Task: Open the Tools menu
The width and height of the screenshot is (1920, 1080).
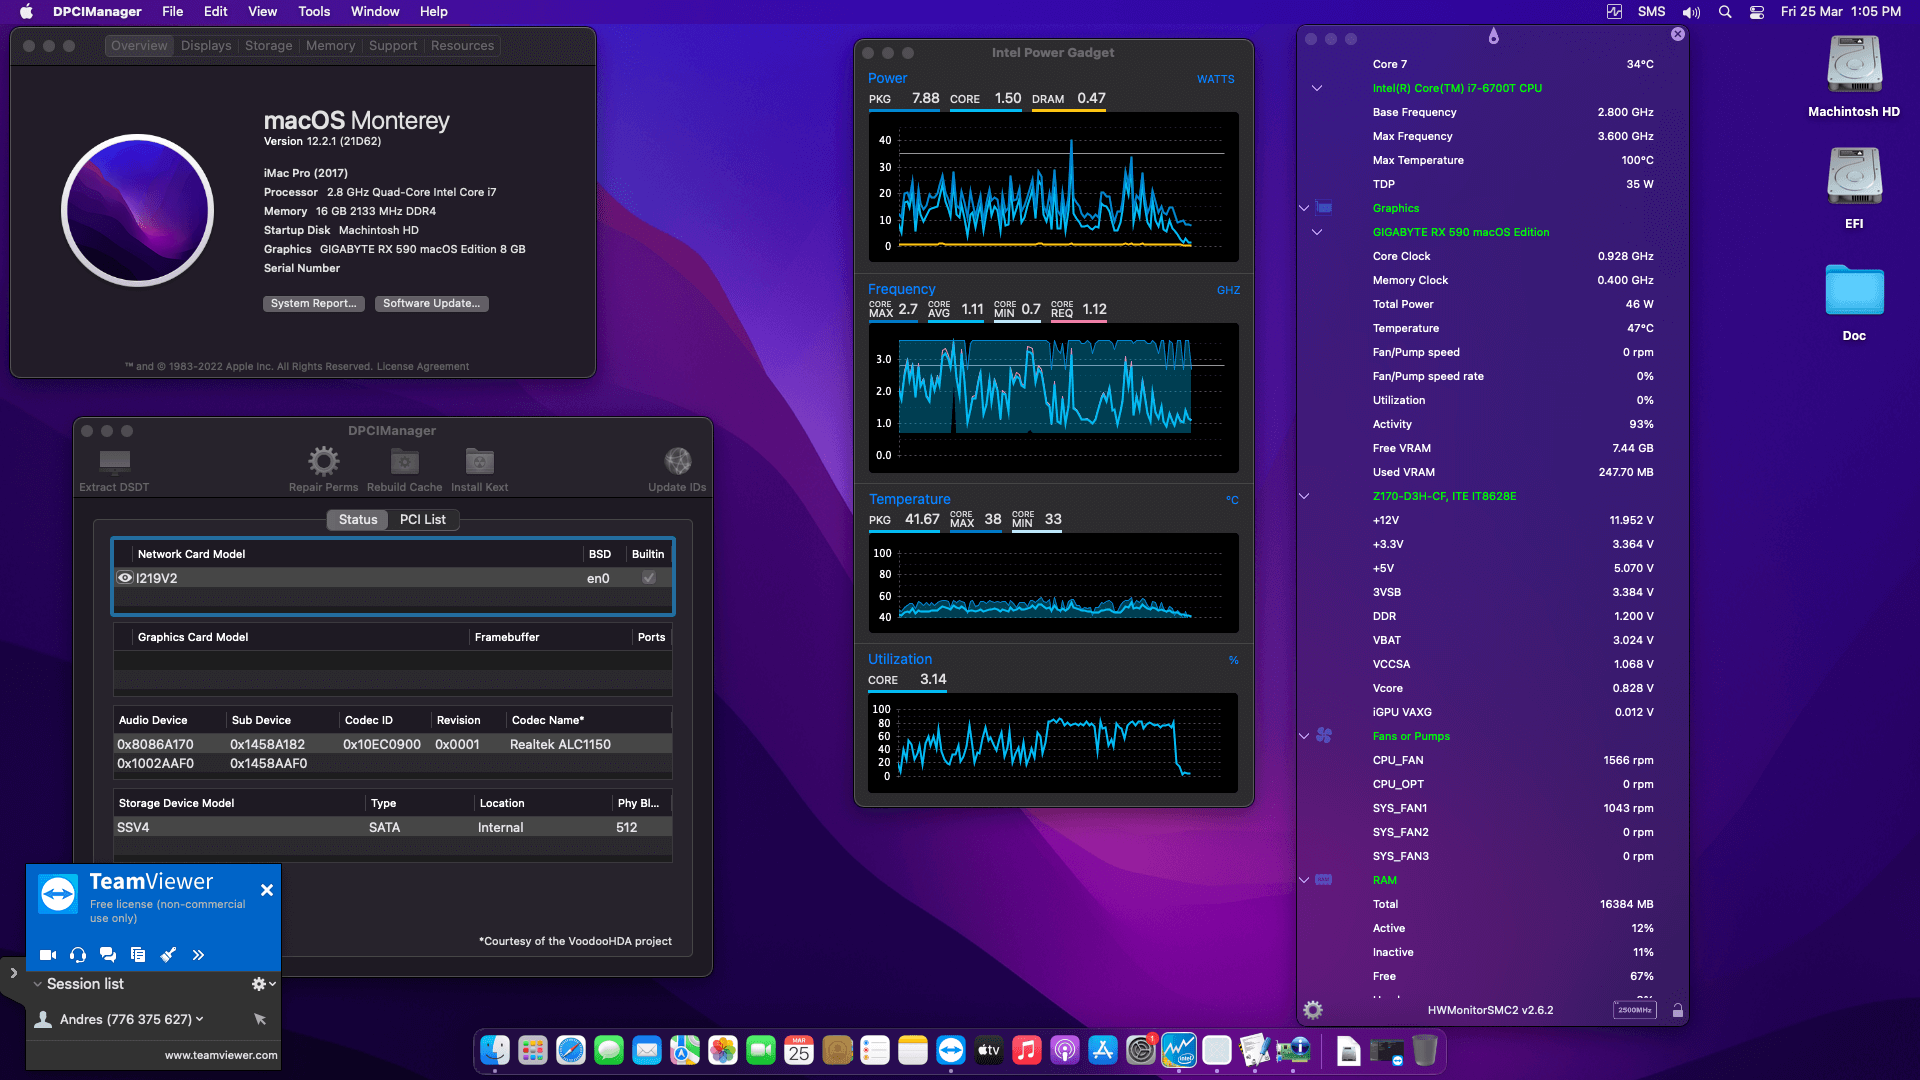Action: tap(313, 11)
